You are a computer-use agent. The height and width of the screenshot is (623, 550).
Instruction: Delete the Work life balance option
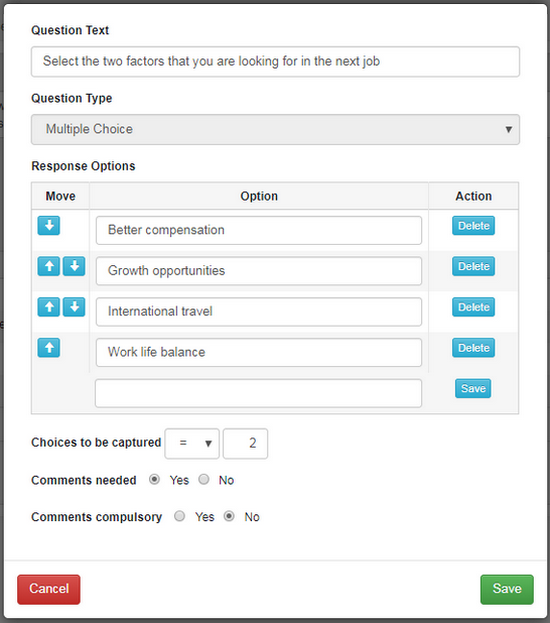473,348
